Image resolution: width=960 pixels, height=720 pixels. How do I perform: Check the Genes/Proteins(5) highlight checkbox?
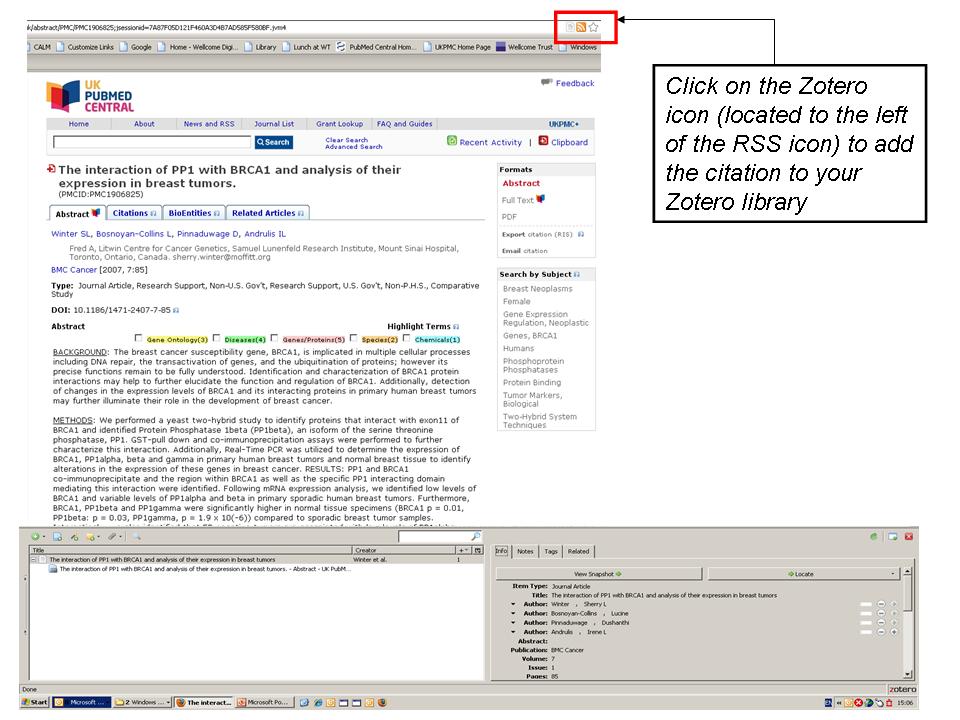(x=274, y=338)
